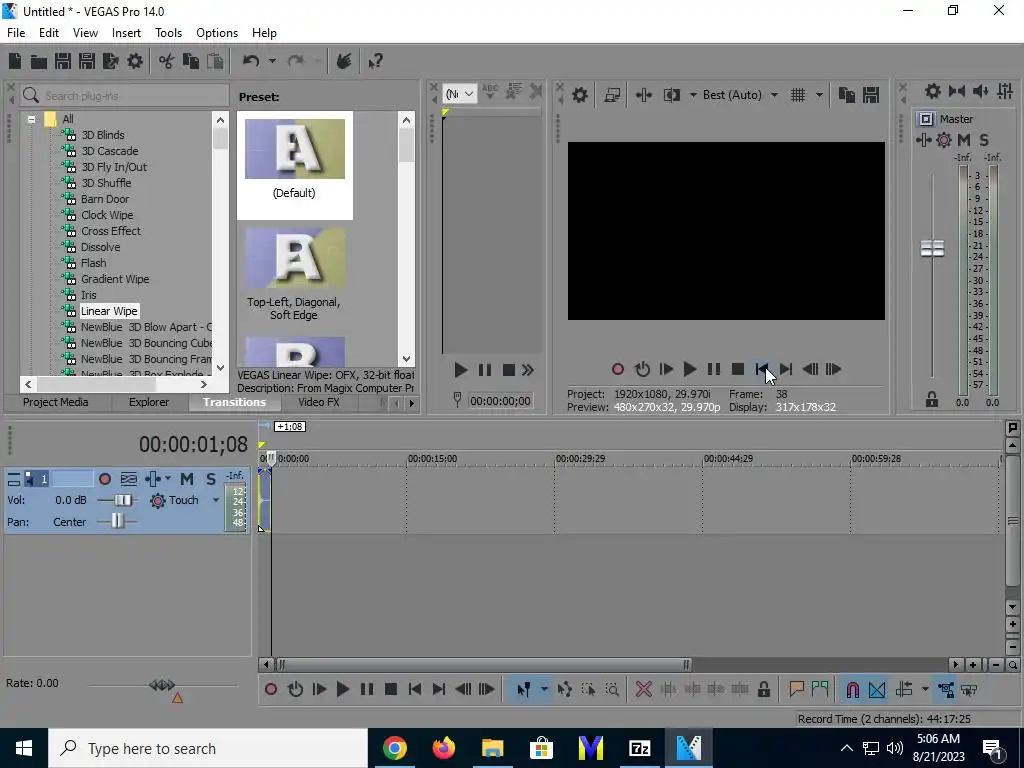The image size is (1024, 768).
Task: Open Master bus audio properties gear
Action: [x=933, y=91]
